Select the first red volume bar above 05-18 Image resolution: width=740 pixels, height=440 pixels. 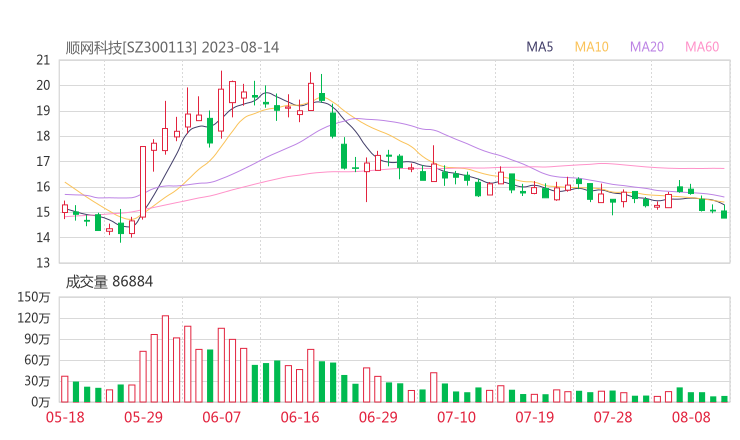(65, 389)
